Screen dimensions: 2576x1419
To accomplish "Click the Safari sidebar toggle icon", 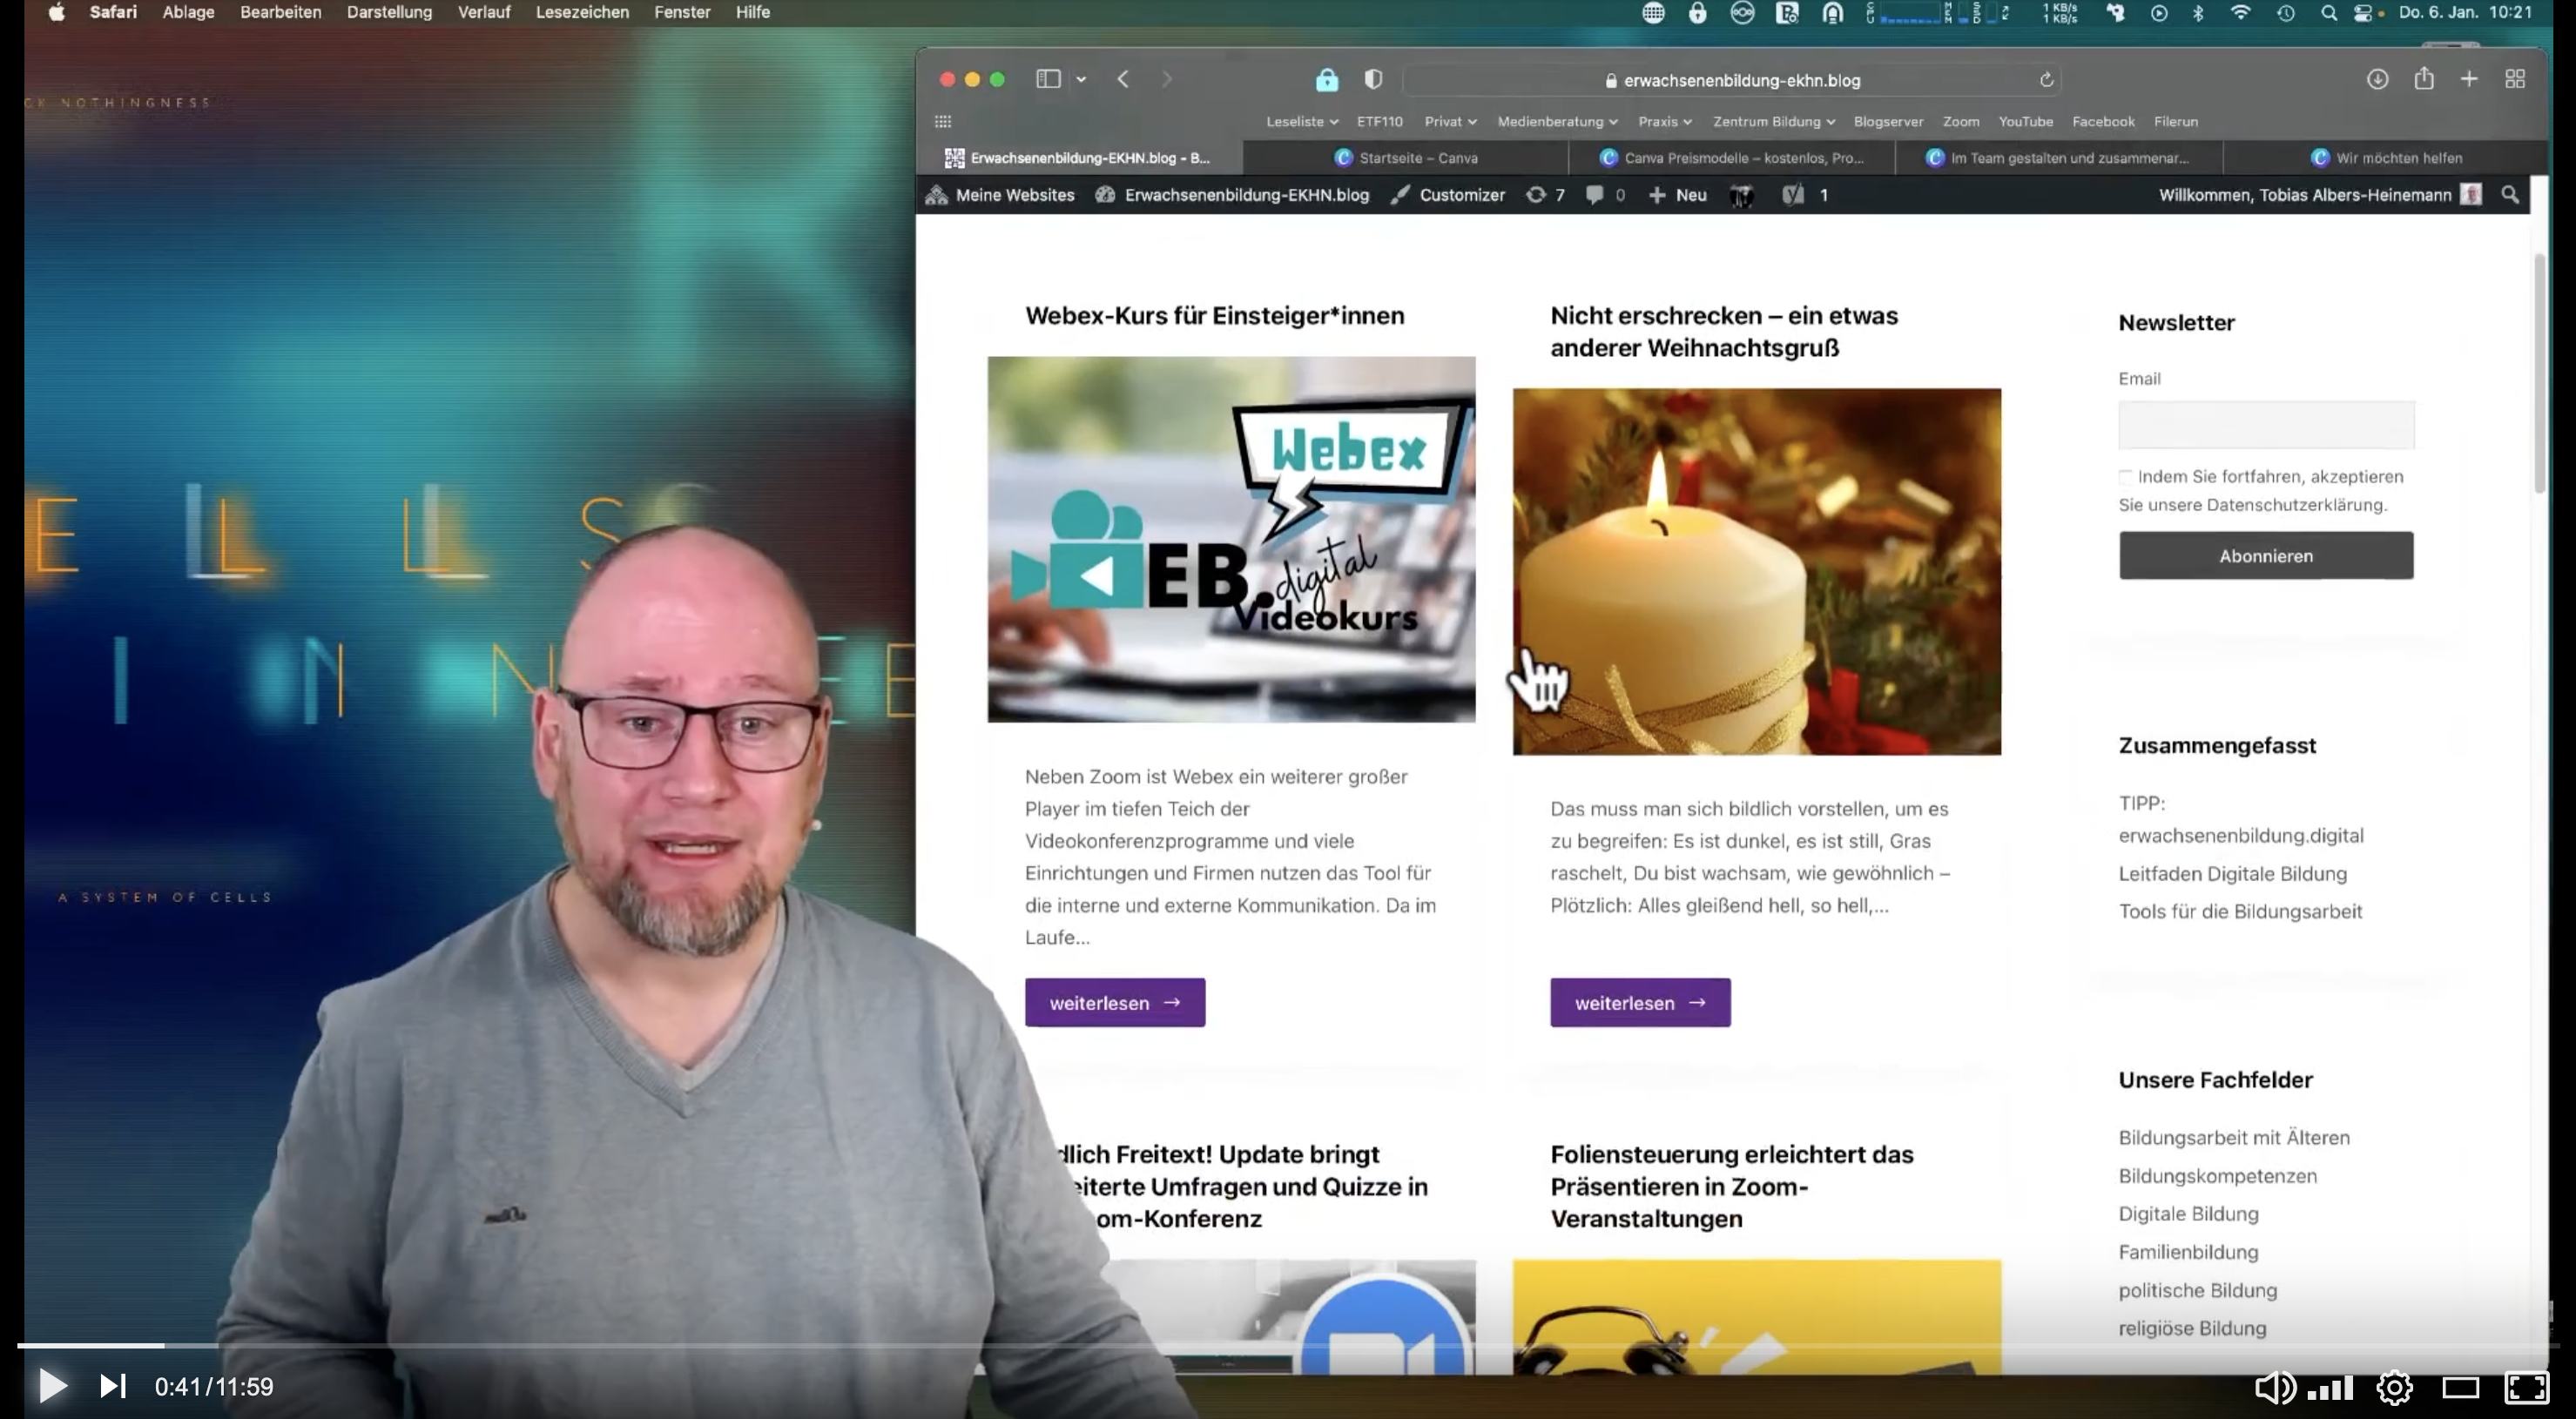I will click(1048, 79).
